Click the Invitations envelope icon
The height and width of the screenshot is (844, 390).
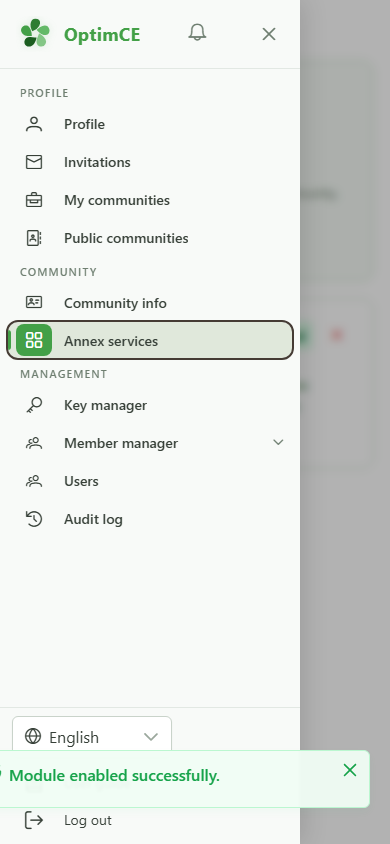[x=34, y=162]
